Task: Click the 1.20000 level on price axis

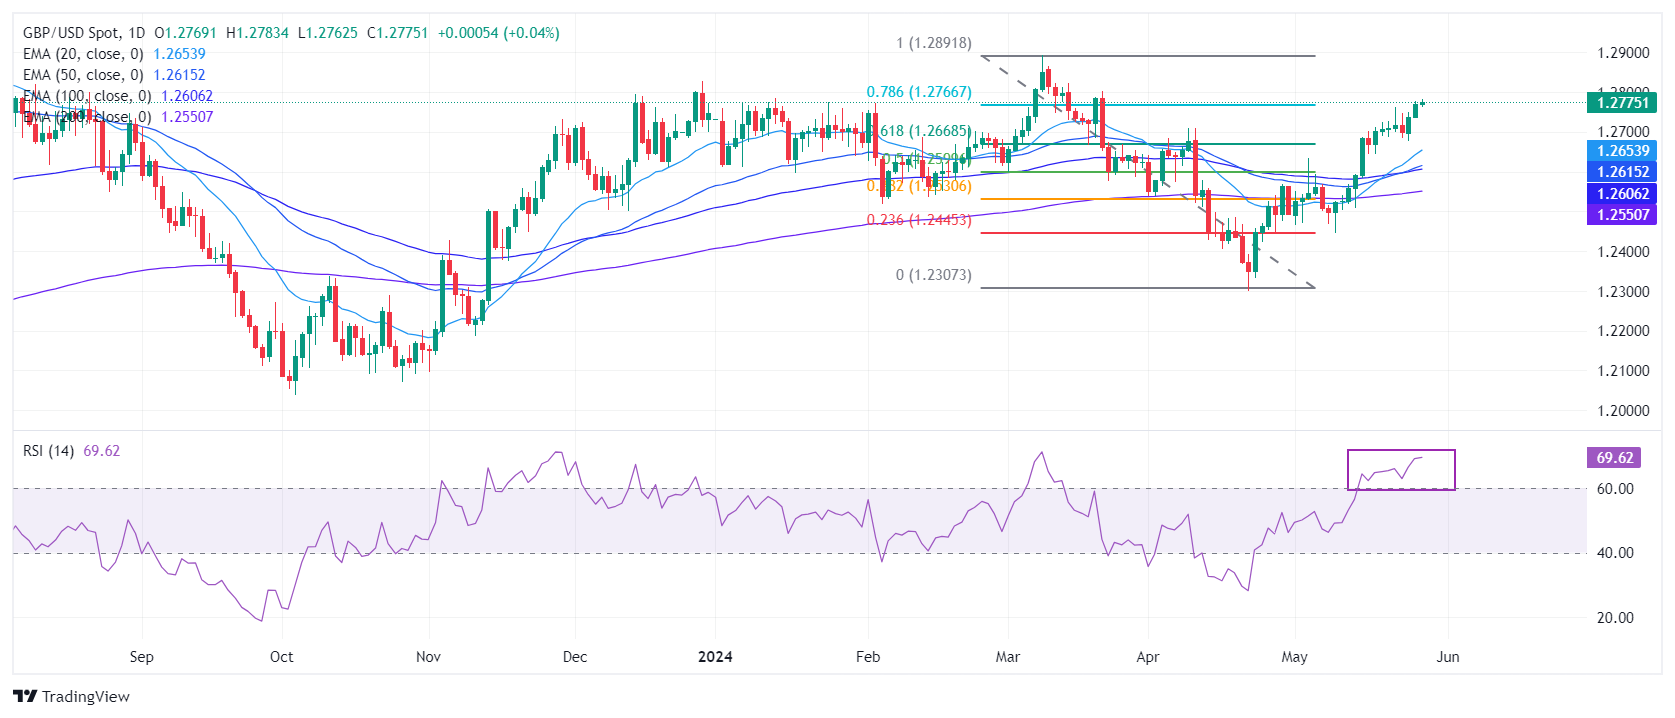Action: 1622,411
